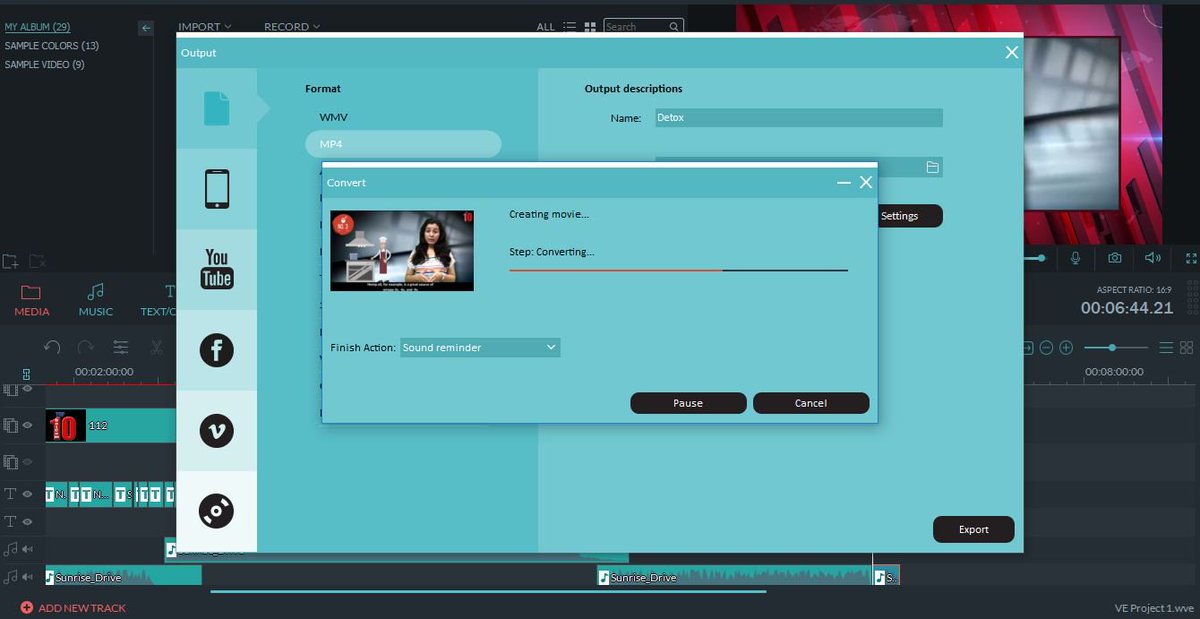Undo the last timeline edit
This screenshot has width=1200, height=619.
(53, 347)
